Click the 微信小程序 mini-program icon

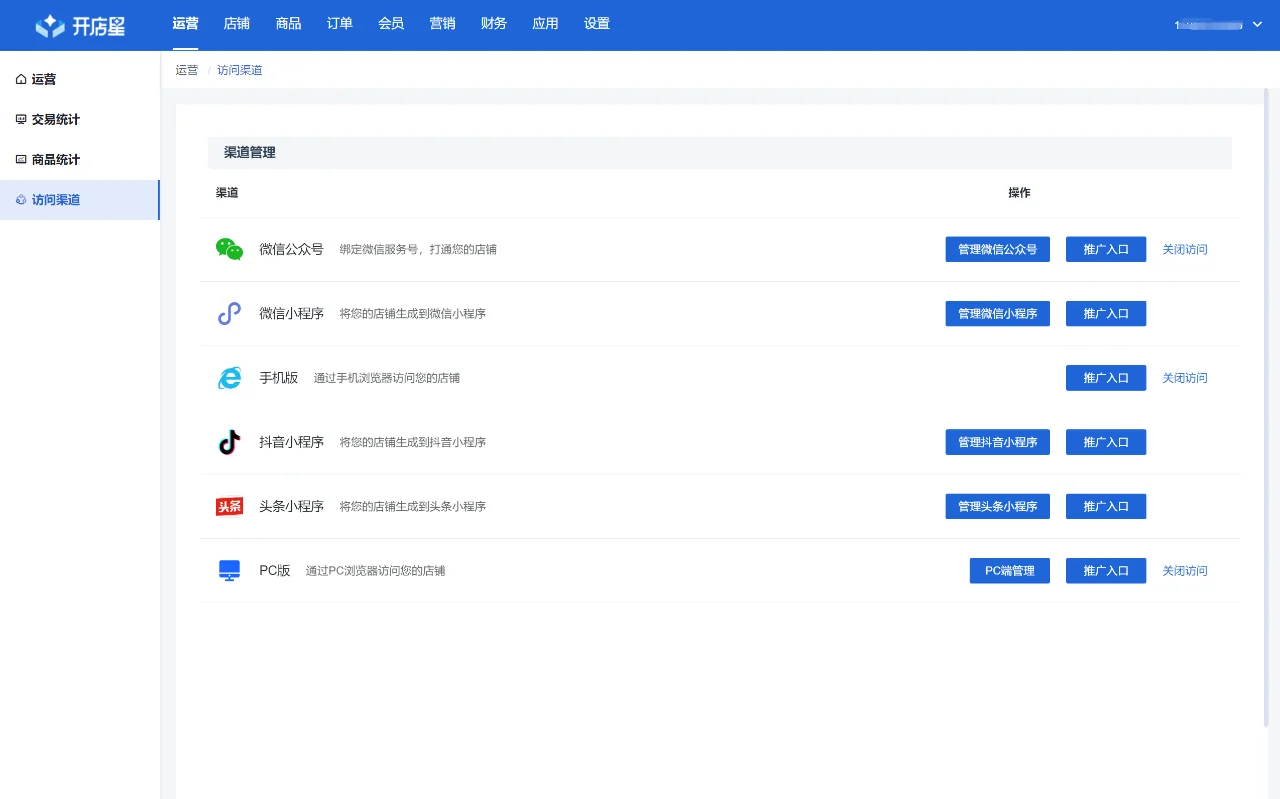229,314
